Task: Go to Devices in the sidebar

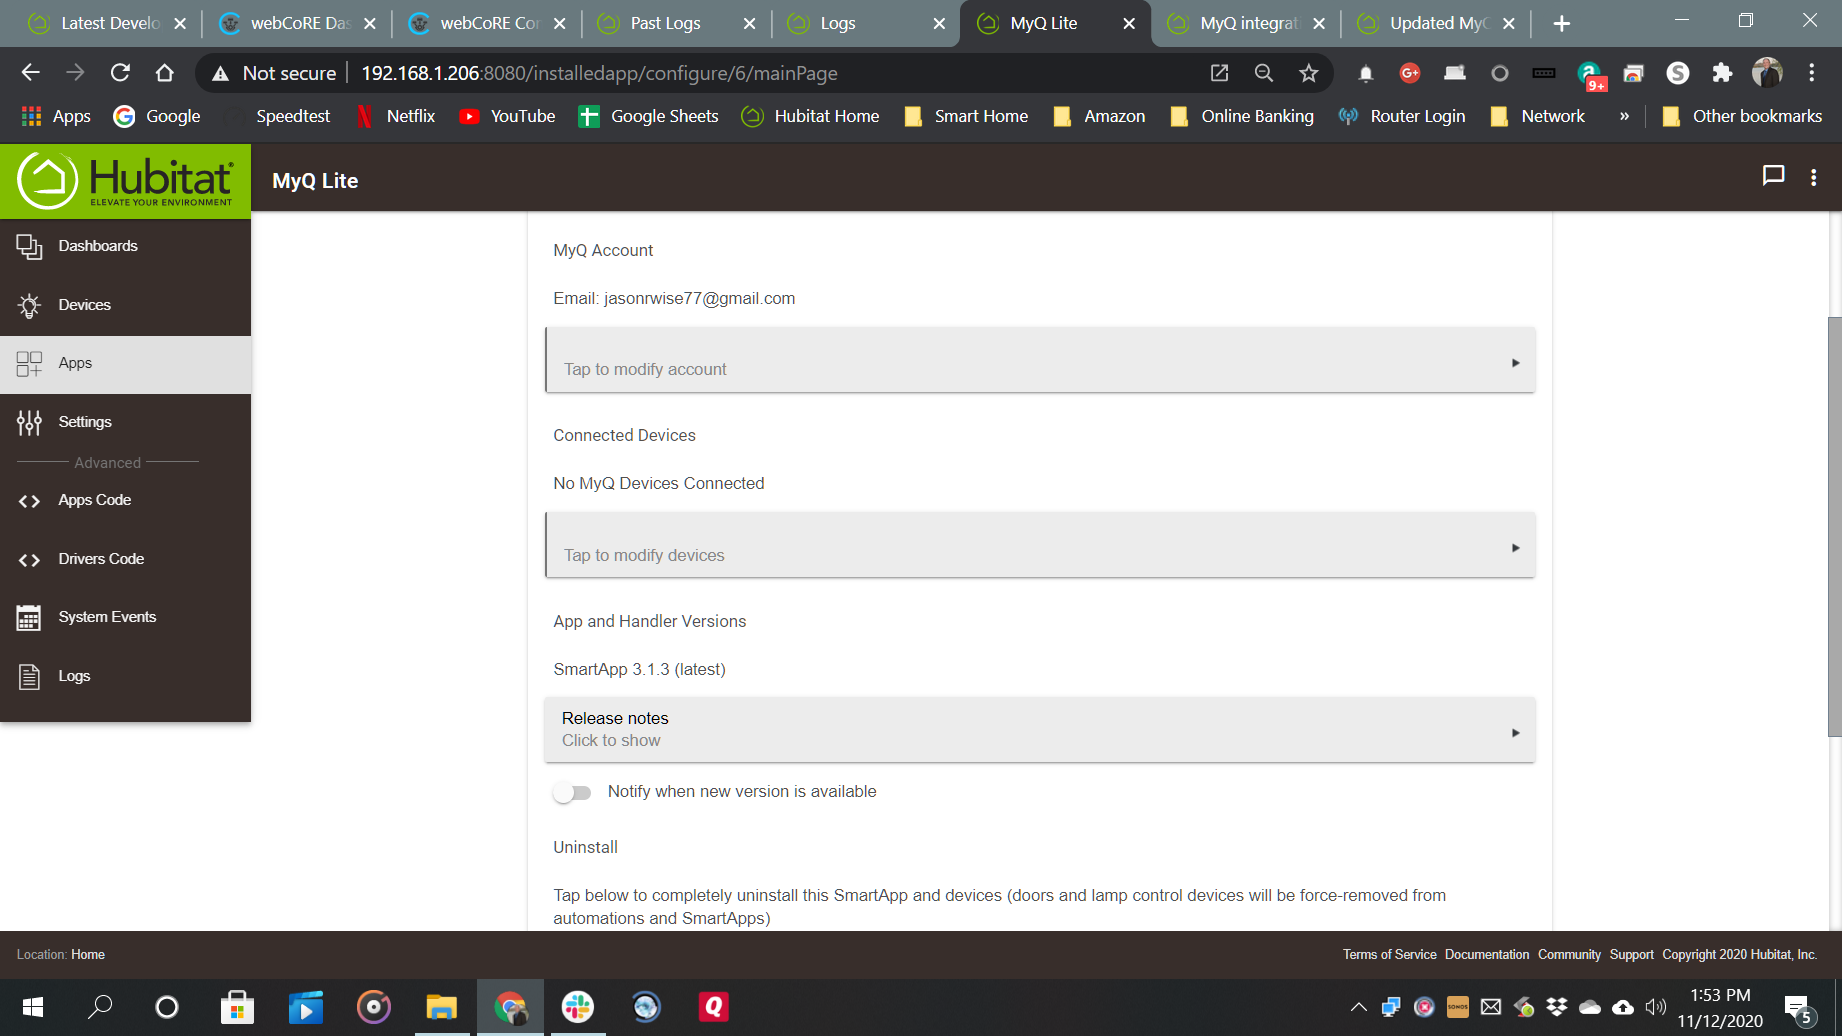Action: click(125, 305)
